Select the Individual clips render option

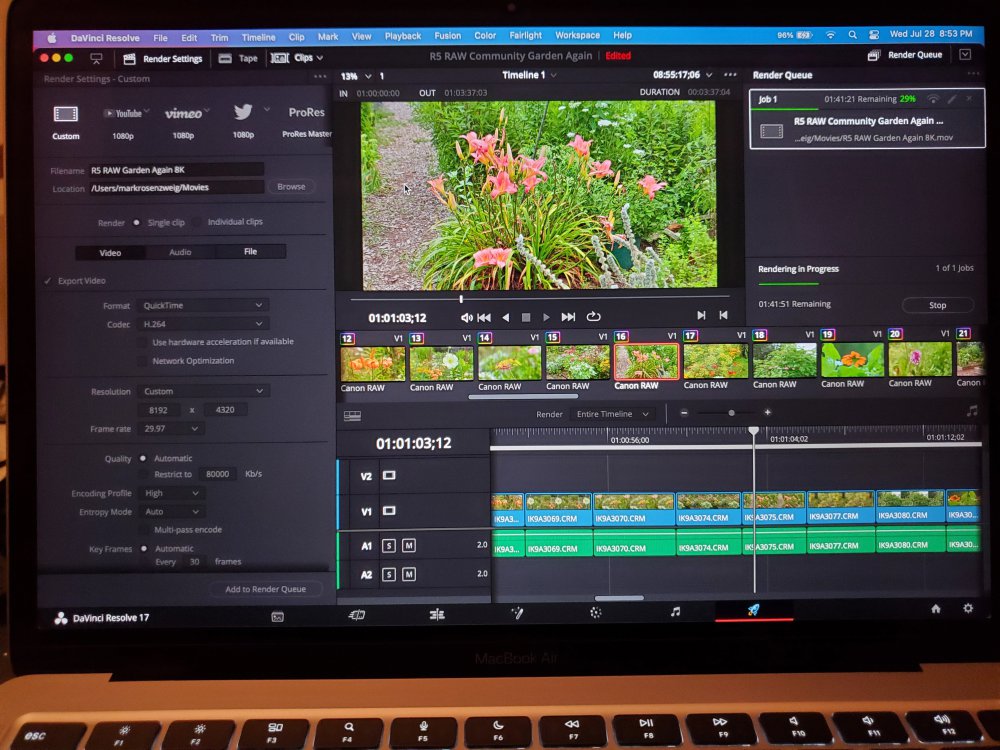[x=196, y=222]
